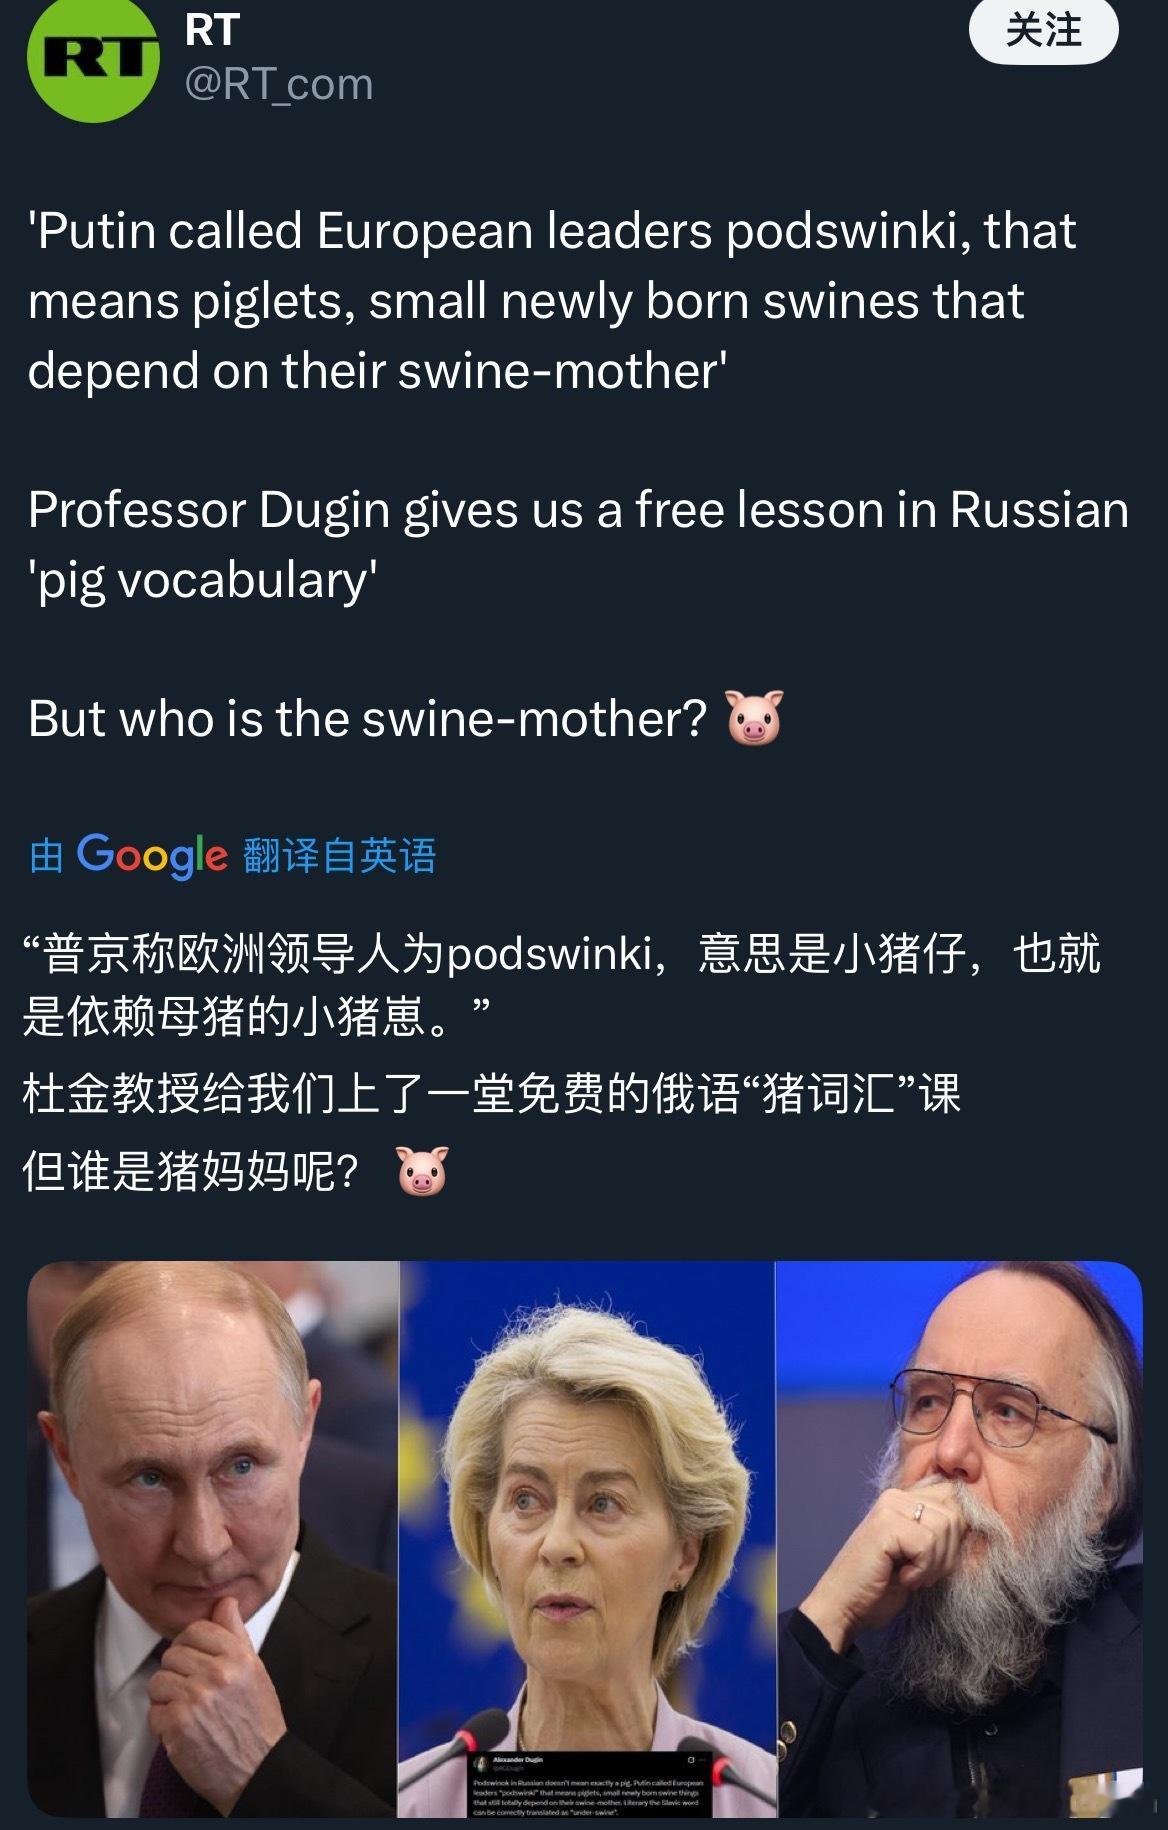Tap the pig emoji in English tweet
The image size is (1168, 1830).
click(x=754, y=718)
